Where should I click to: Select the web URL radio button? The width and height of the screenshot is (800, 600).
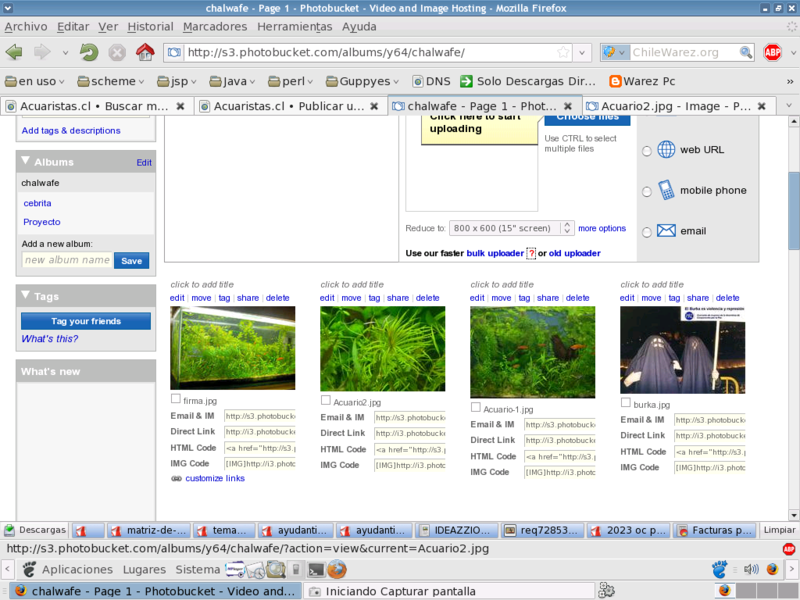point(646,150)
